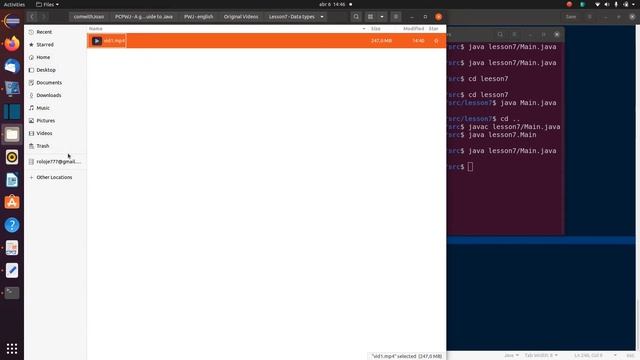The image size is (640, 360).
Task: Launch Thunderbird mail from the dock
Action: 12,66
